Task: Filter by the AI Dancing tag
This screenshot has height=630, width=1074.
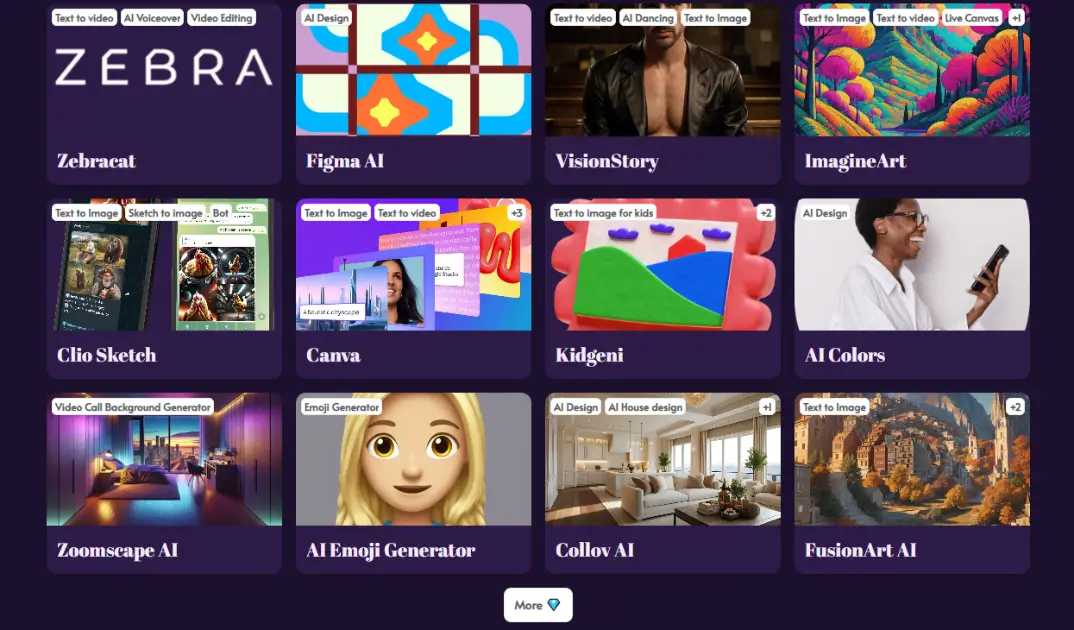Action: (647, 18)
